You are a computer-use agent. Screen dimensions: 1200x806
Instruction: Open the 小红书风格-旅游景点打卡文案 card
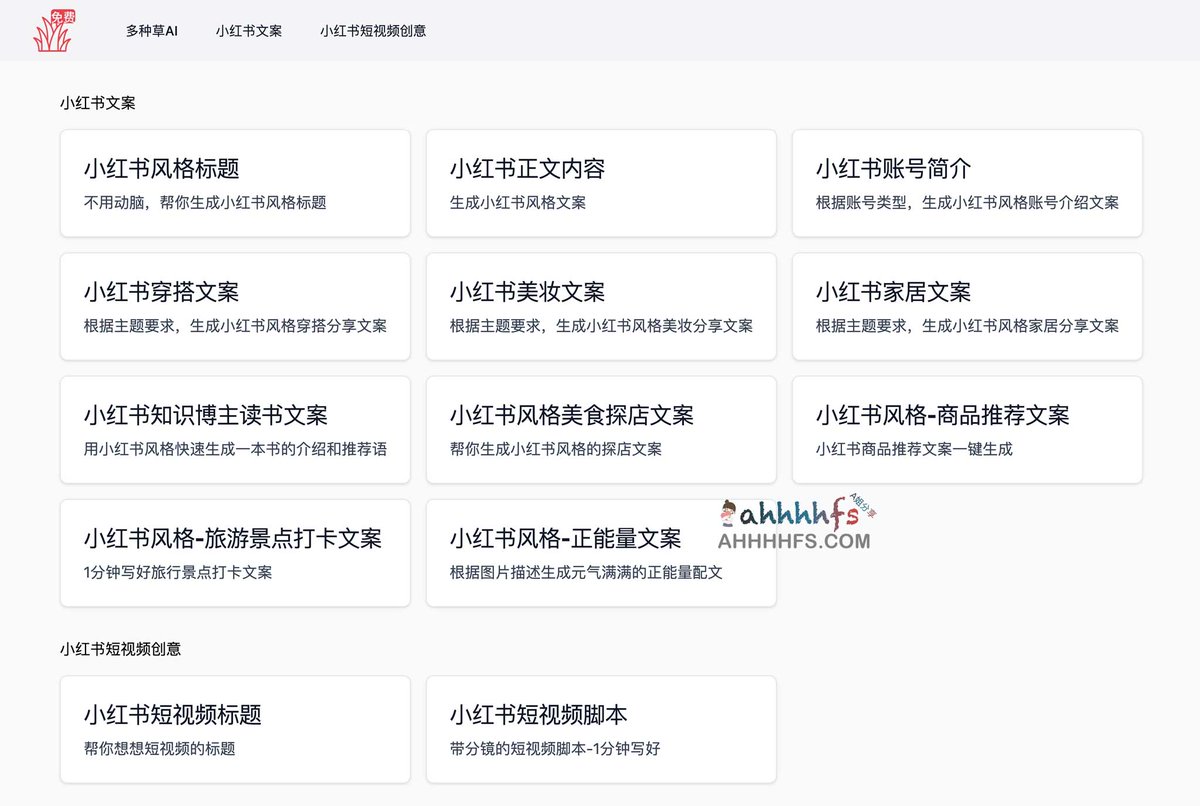tap(235, 553)
